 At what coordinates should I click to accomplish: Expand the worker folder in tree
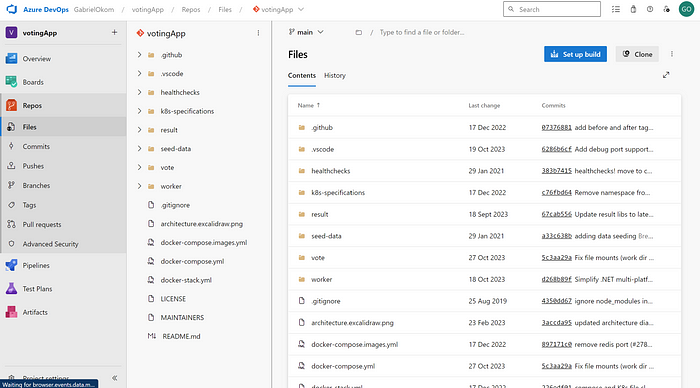(139, 186)
